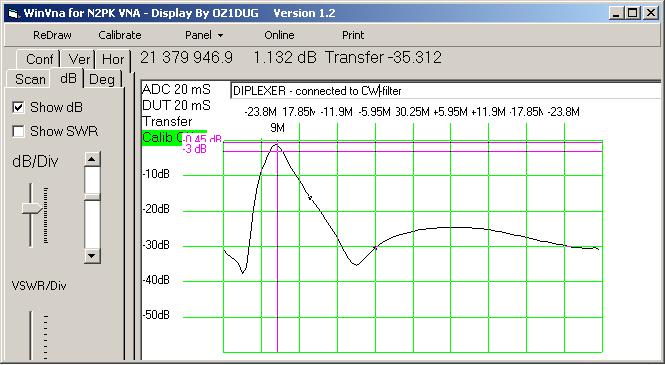Screen dimensions: 665x365
Task: Click Print in the menu bar
Action: (x=353, y=35)
